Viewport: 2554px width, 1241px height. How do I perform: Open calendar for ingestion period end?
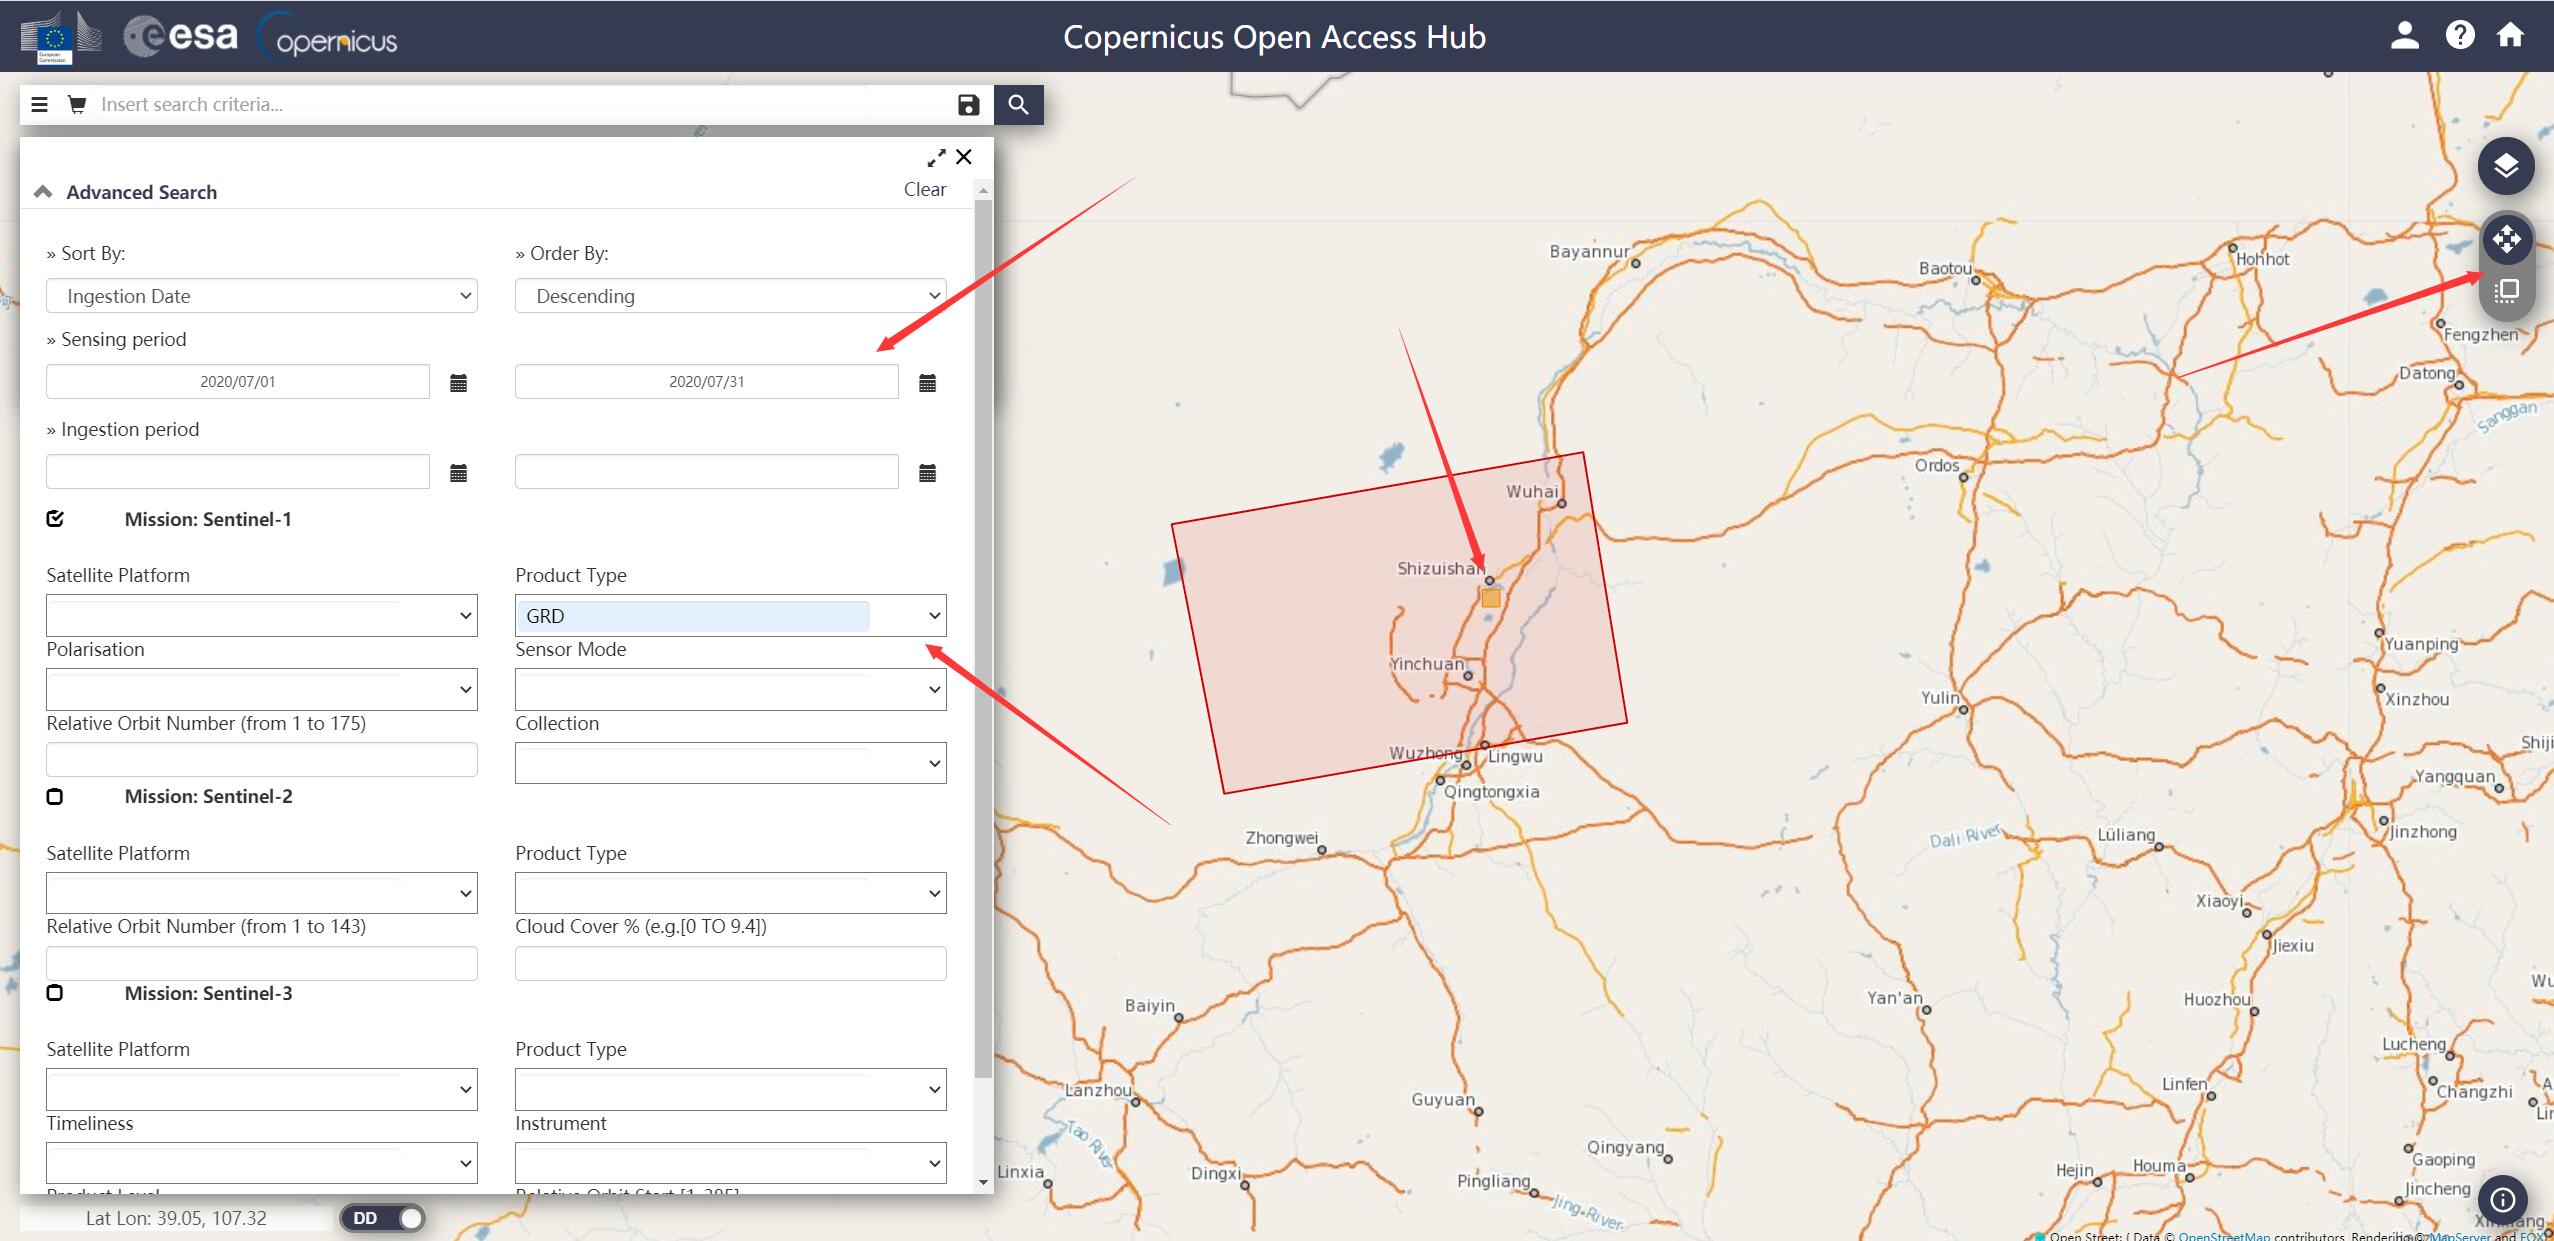[927, 473]
